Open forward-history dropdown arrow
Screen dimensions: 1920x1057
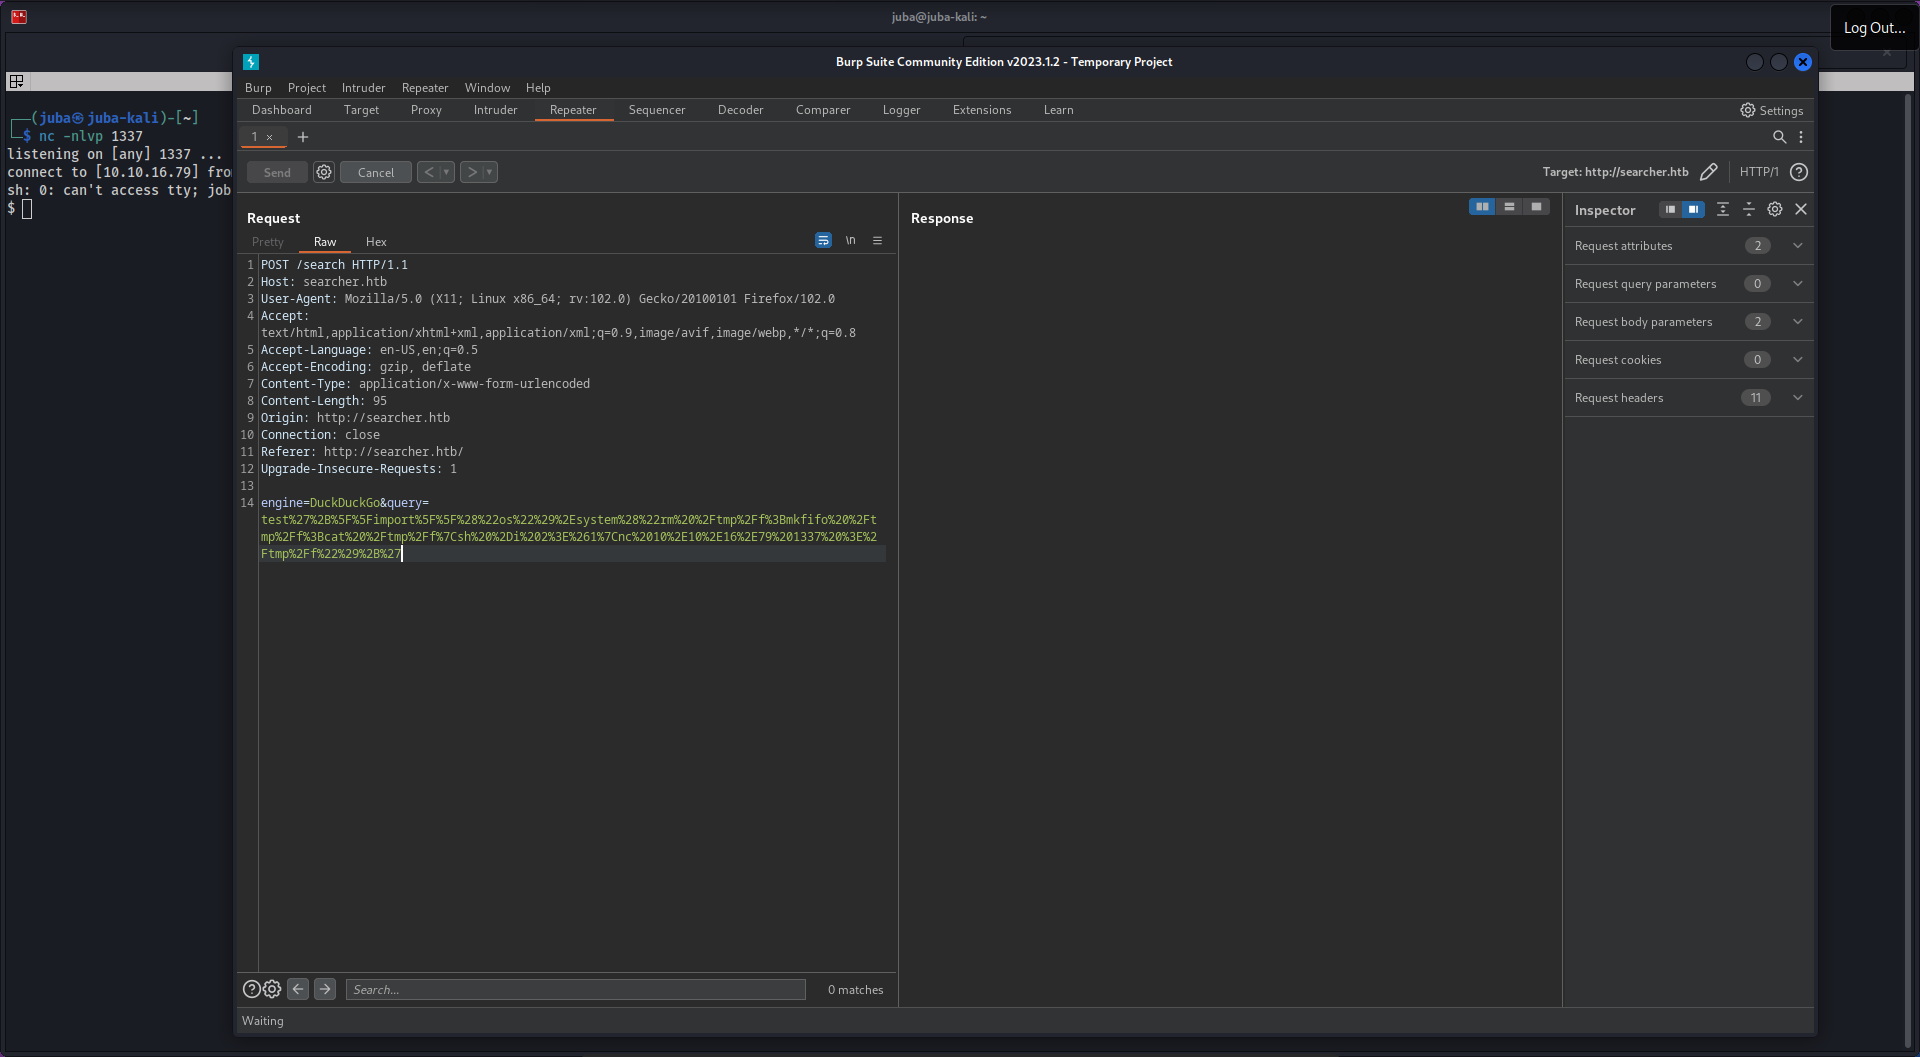[490, 172]
